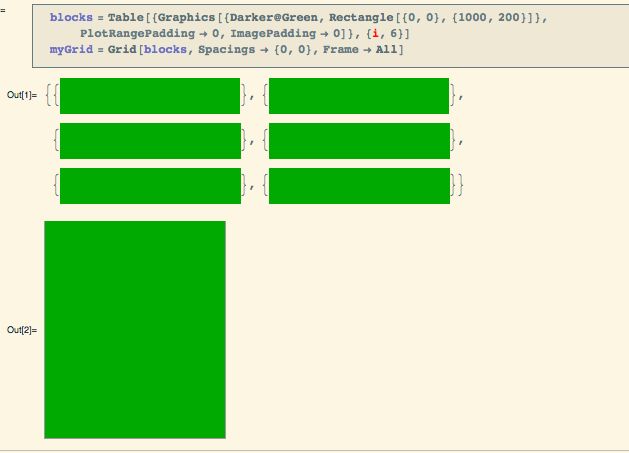The width and height of the screenshot is (629, 453).
Task: Select the last green block in row three
Action: [359, 186]
